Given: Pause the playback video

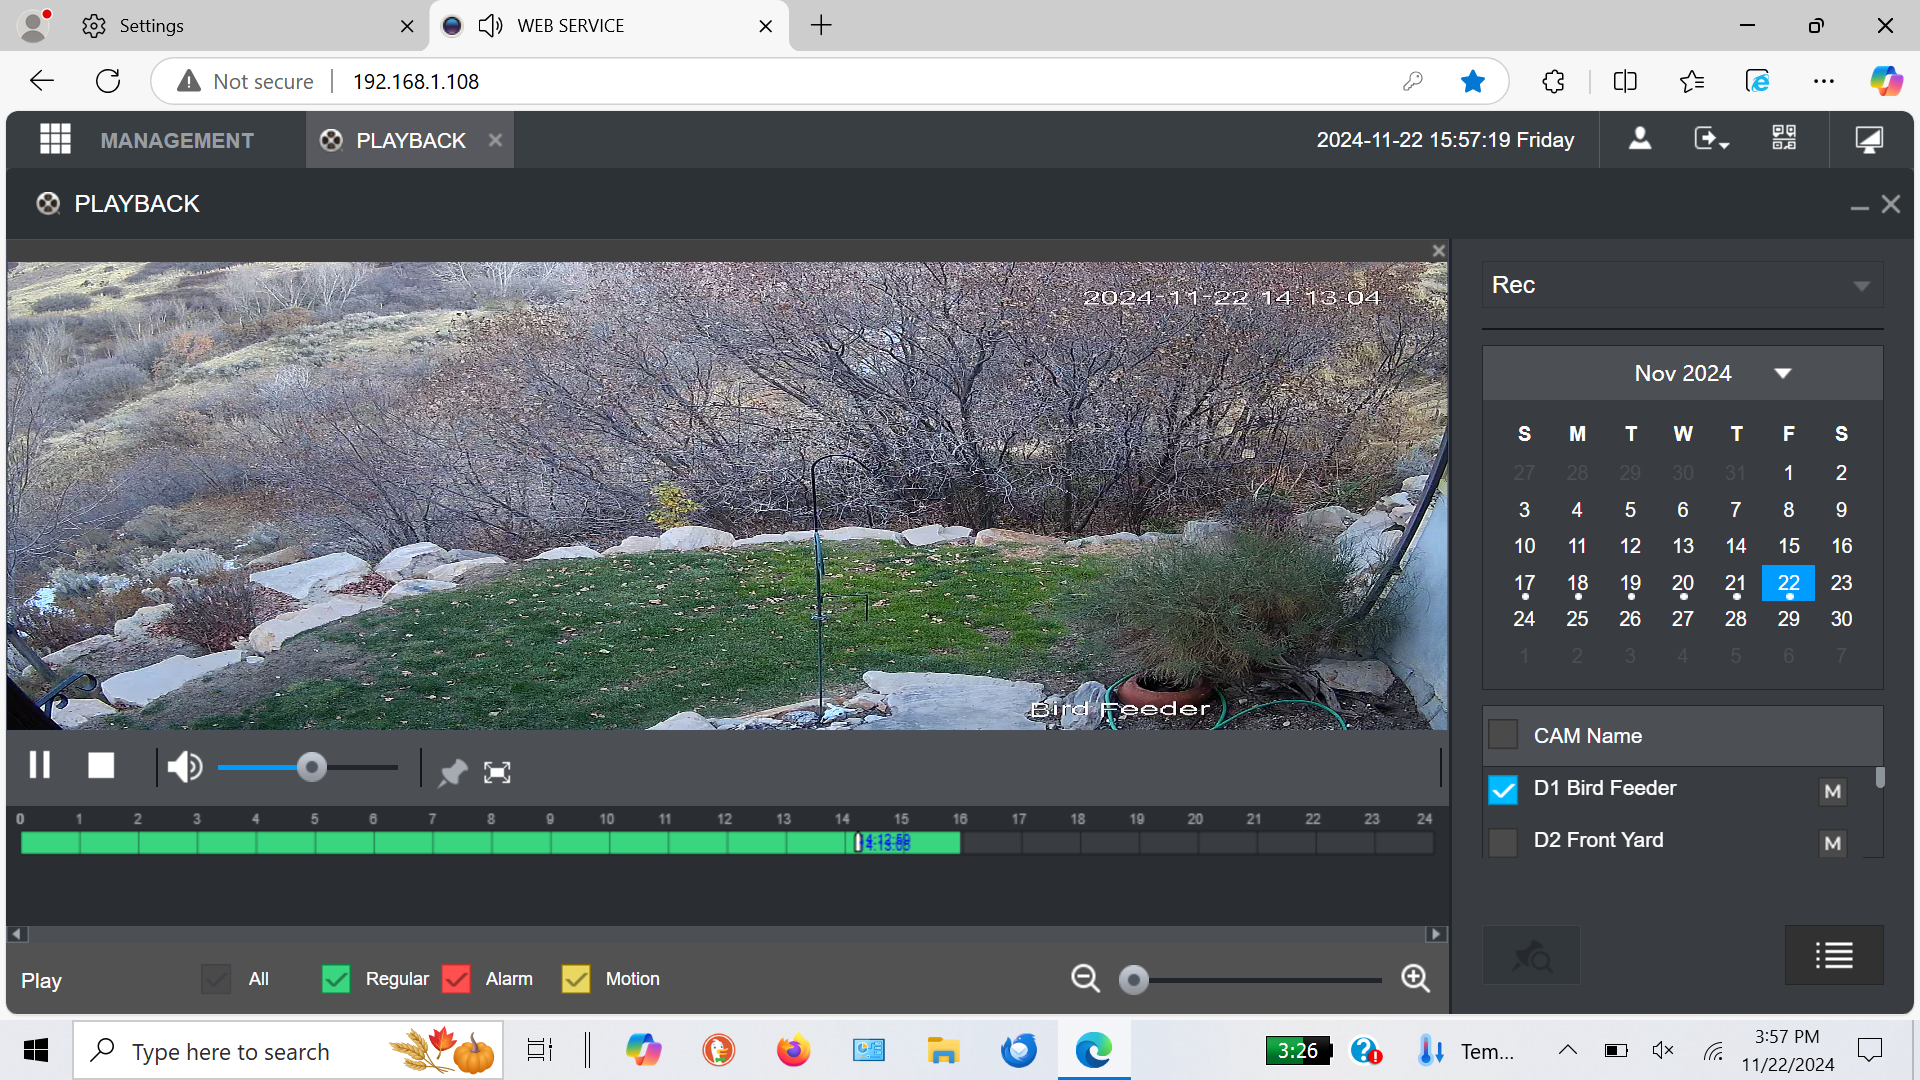Looking at the screenshot, I should (x=40, y=765).
